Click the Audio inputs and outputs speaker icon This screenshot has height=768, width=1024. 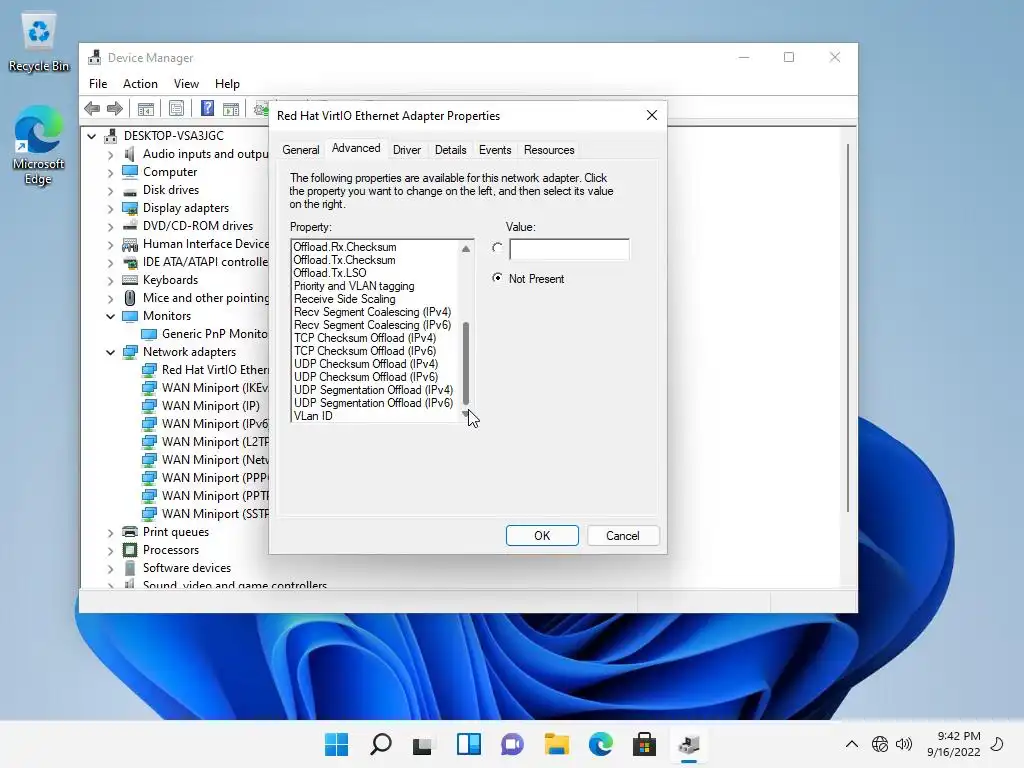tap(130, 154)
